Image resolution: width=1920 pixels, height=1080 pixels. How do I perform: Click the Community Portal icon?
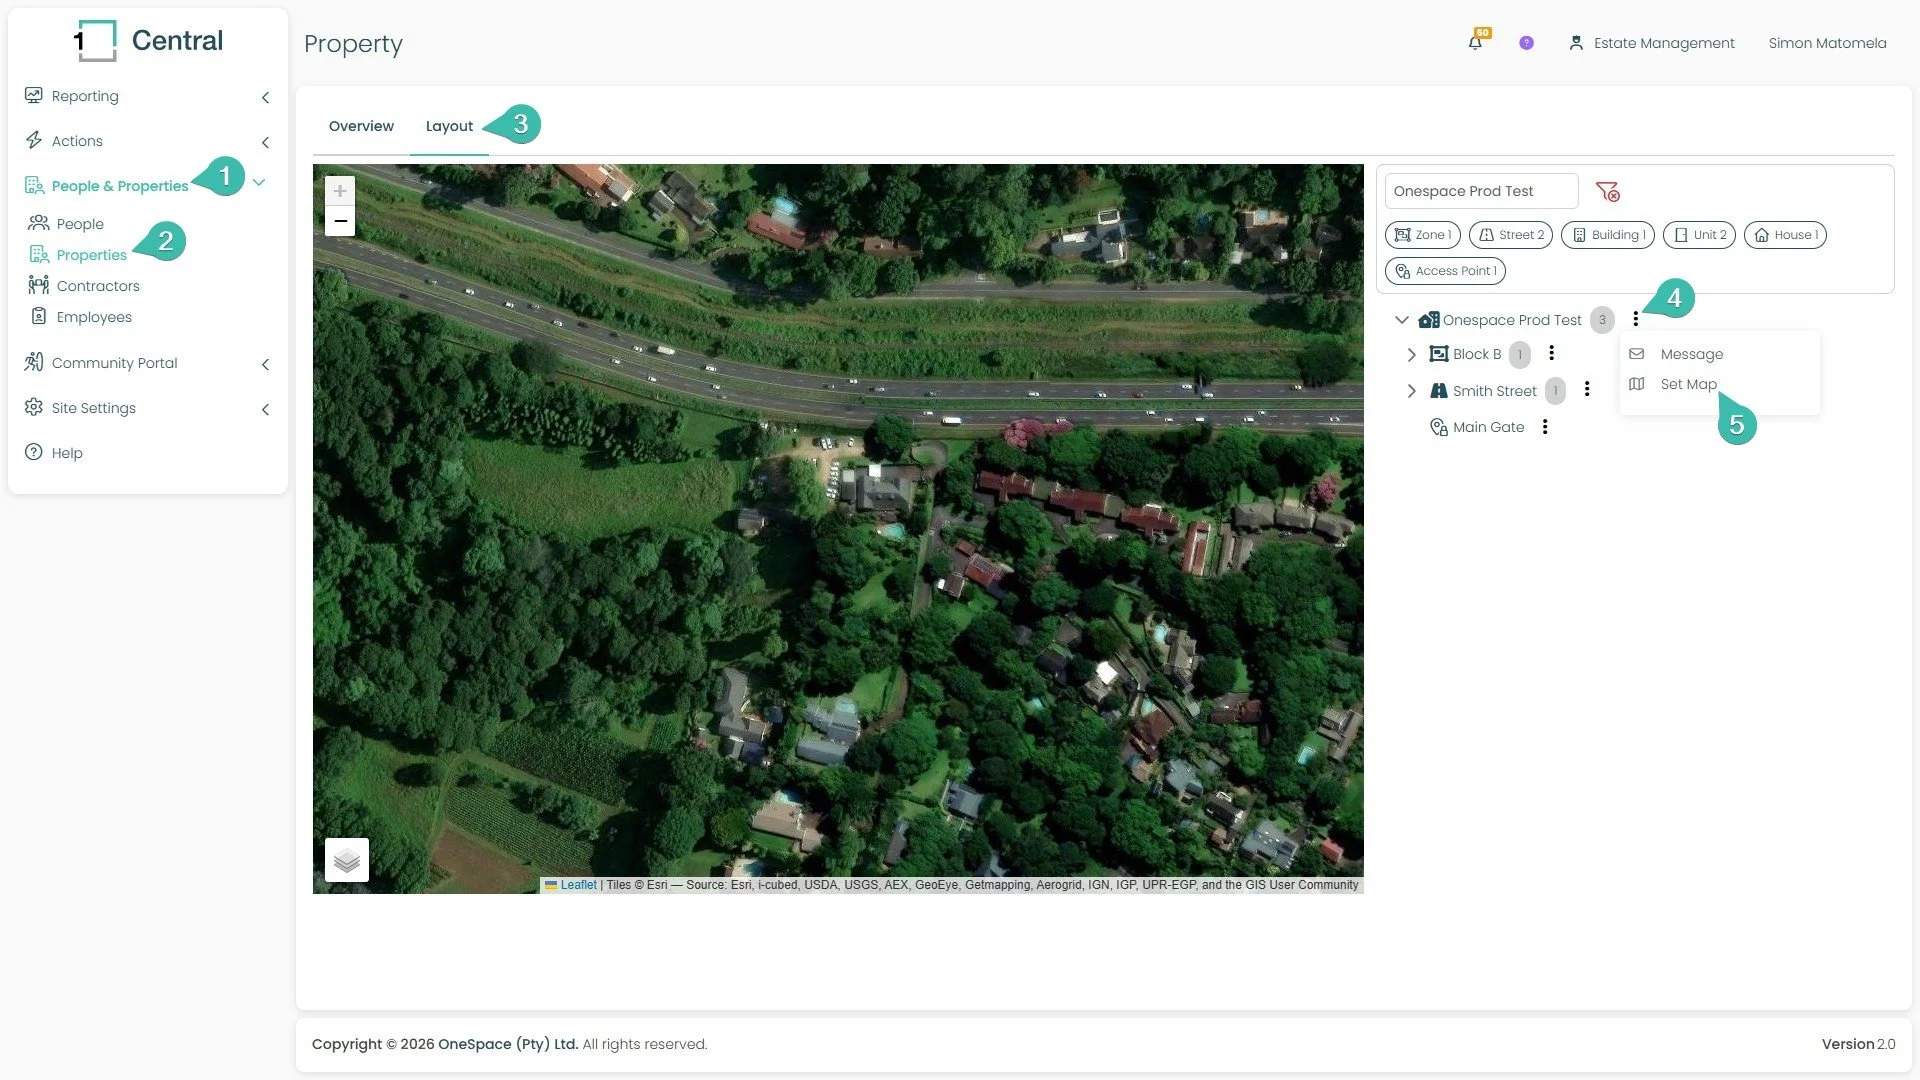coord(34,362)
